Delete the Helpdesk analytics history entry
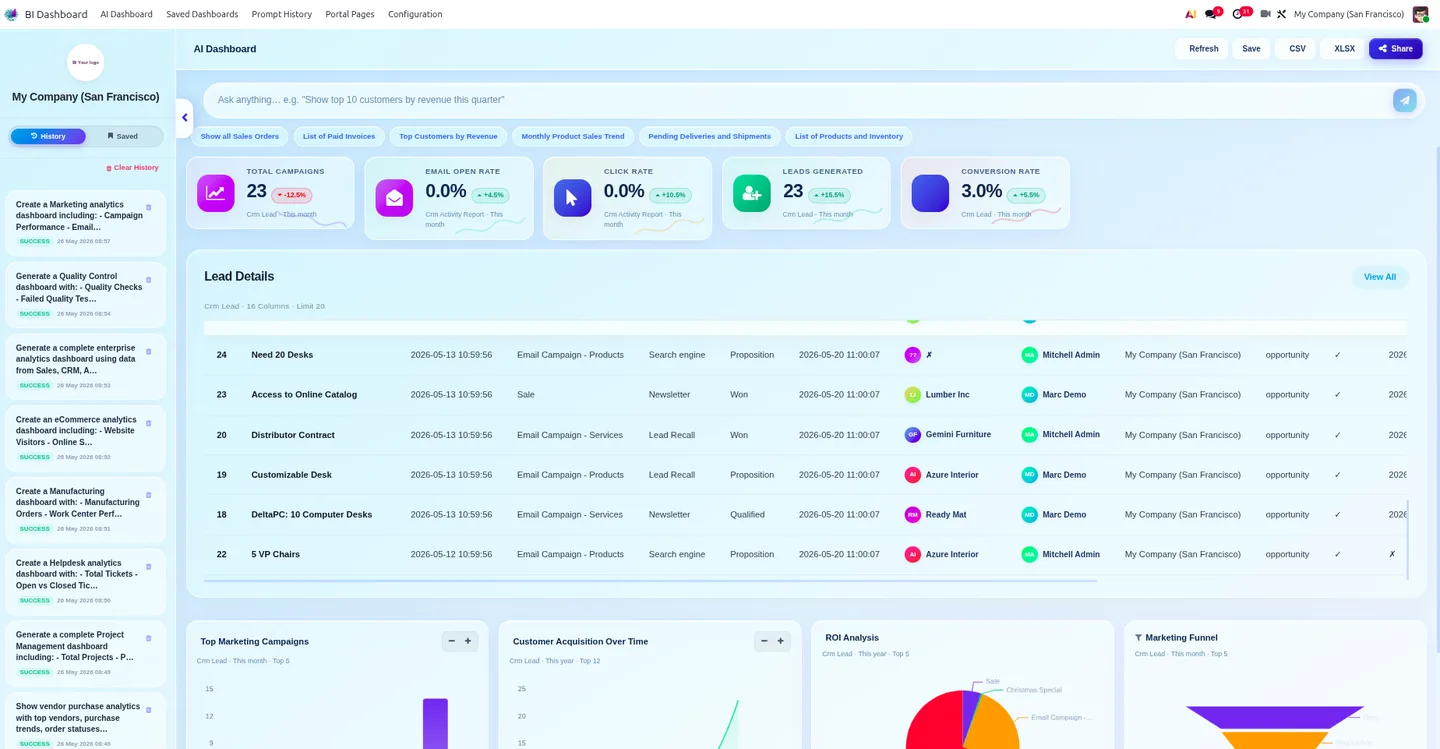 click(149, 566)
